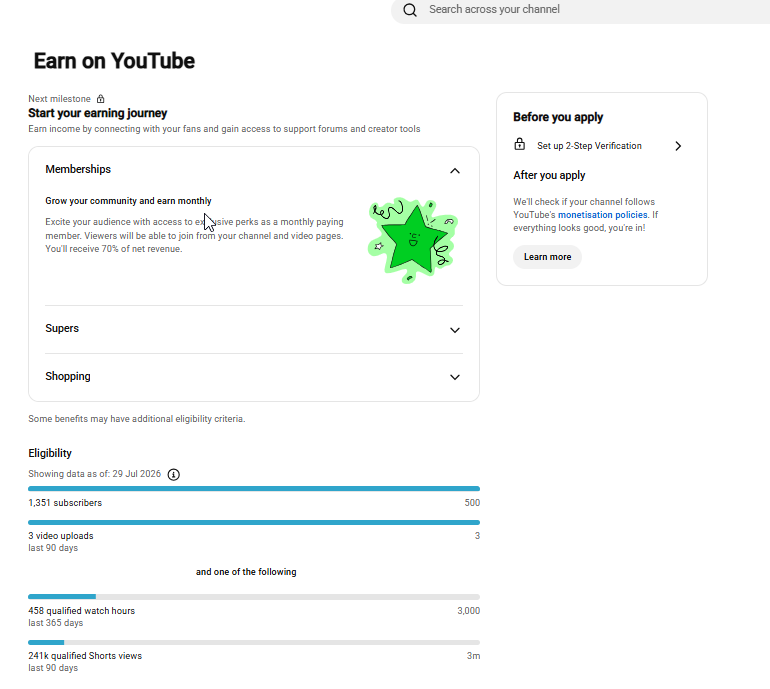Image resolution: width=770 pixels, height=689 pixels.
Task: Collapse the Memberships section chevron
Action: (x=455, y=170)
